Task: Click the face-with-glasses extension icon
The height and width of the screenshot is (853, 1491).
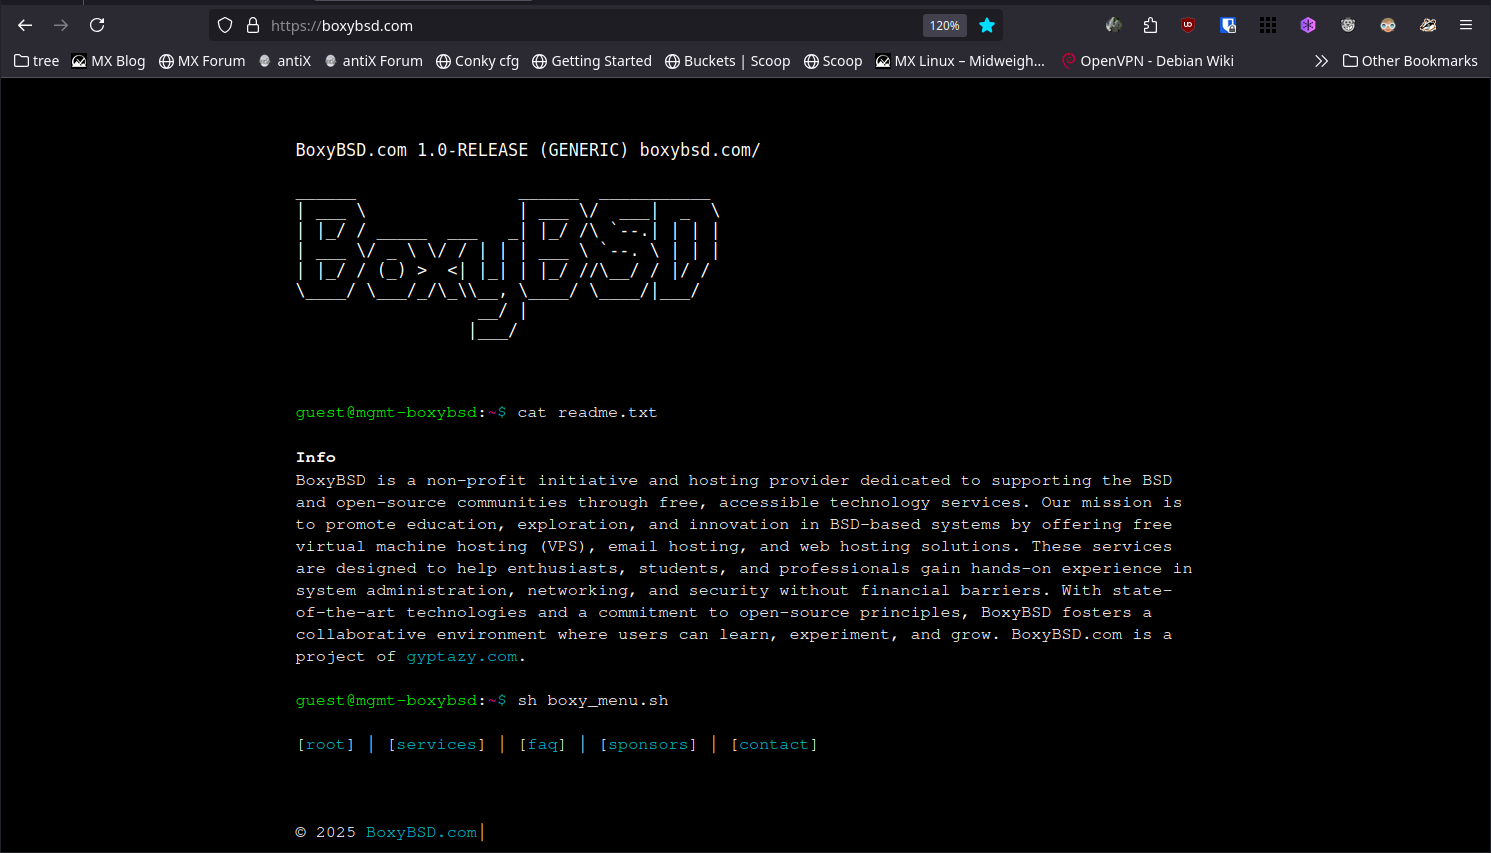Action: (x=1388, y=25)
